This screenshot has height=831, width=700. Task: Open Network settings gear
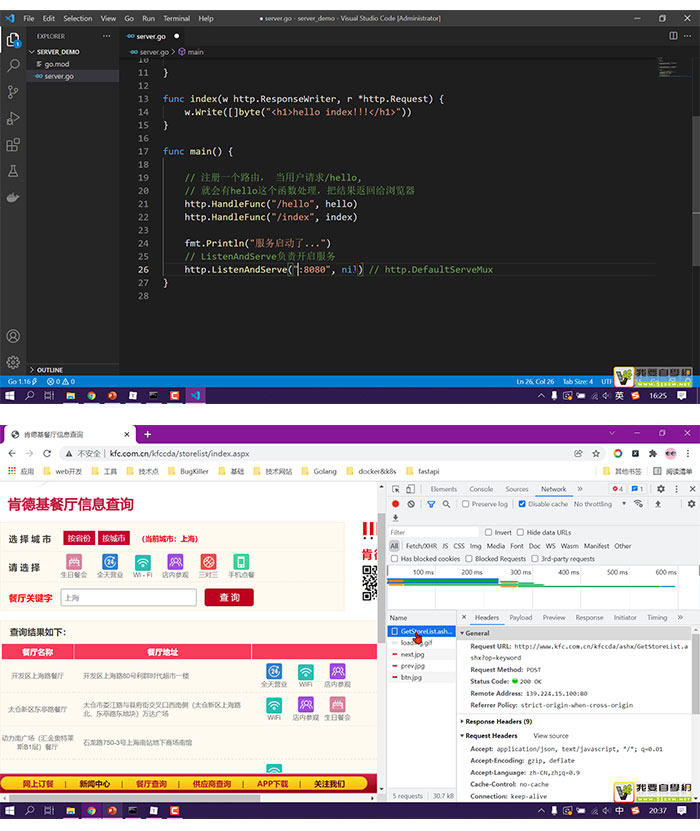pos(692,504)
